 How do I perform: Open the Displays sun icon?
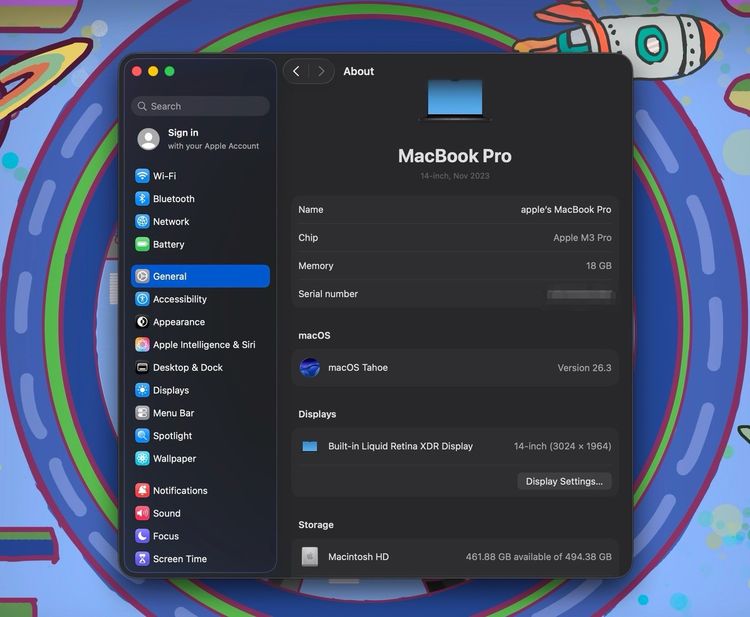[x=142, y=390]
